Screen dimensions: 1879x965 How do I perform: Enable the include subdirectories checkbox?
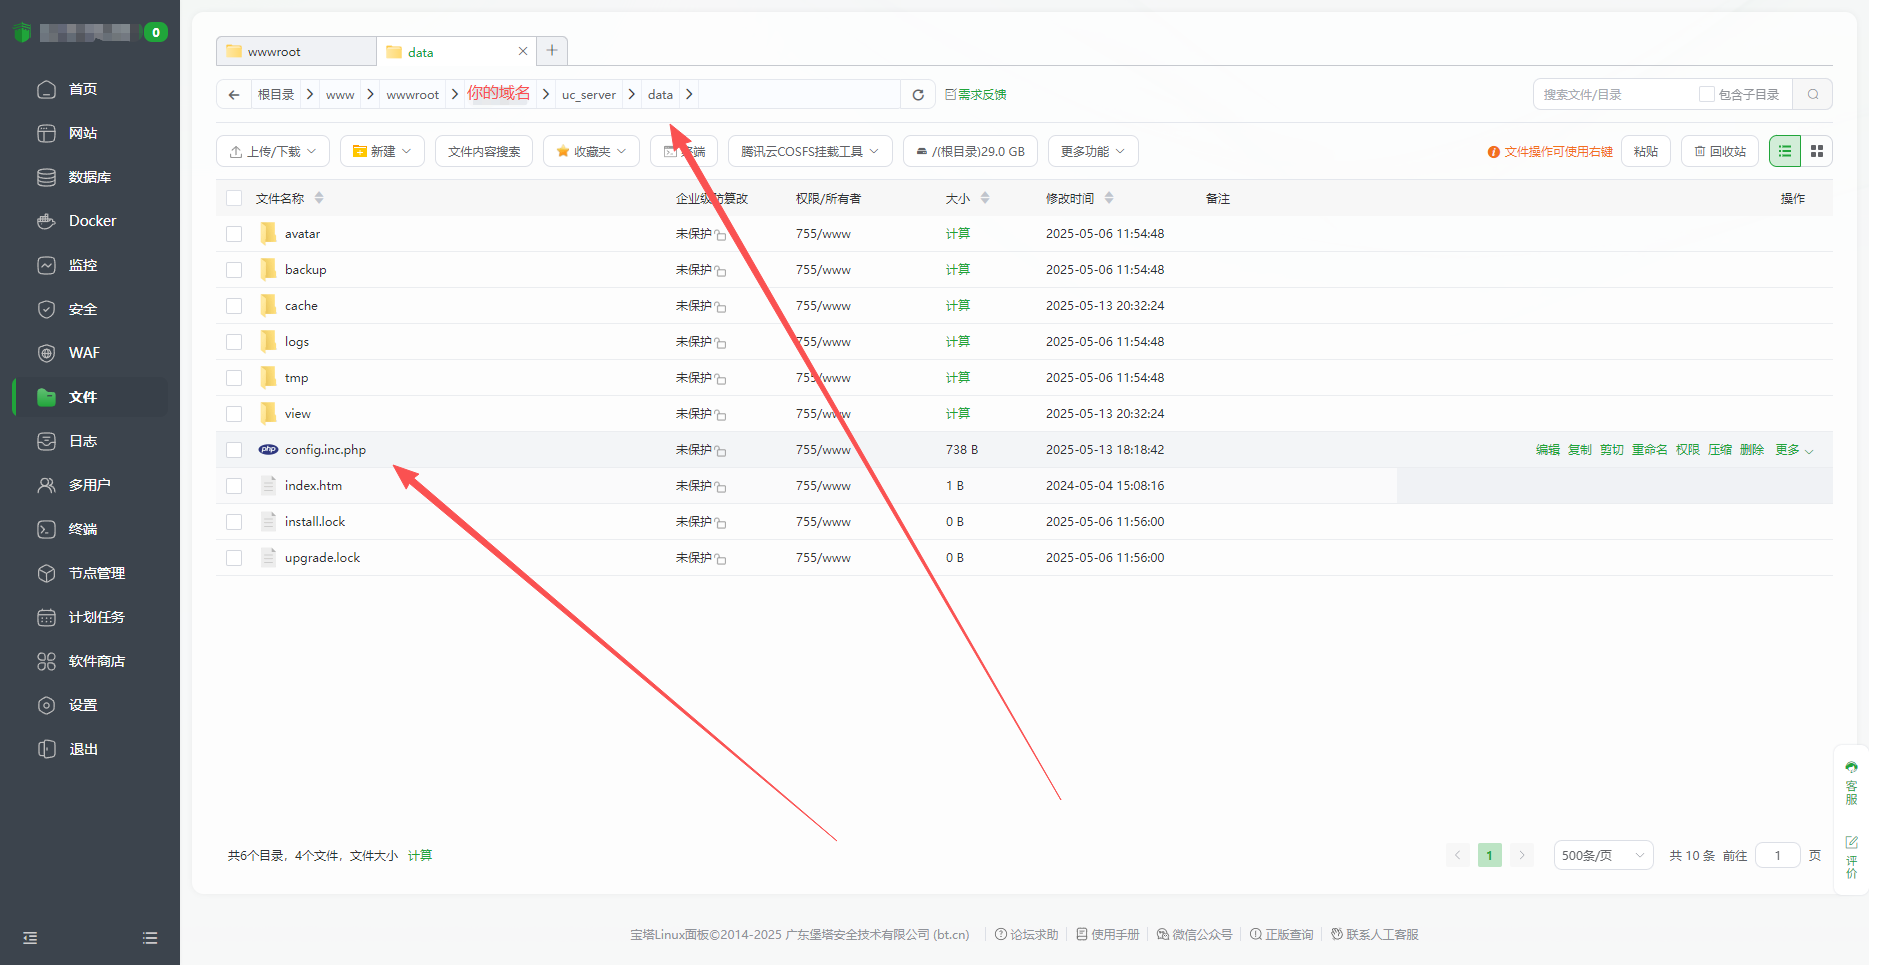pos(1707,95)
